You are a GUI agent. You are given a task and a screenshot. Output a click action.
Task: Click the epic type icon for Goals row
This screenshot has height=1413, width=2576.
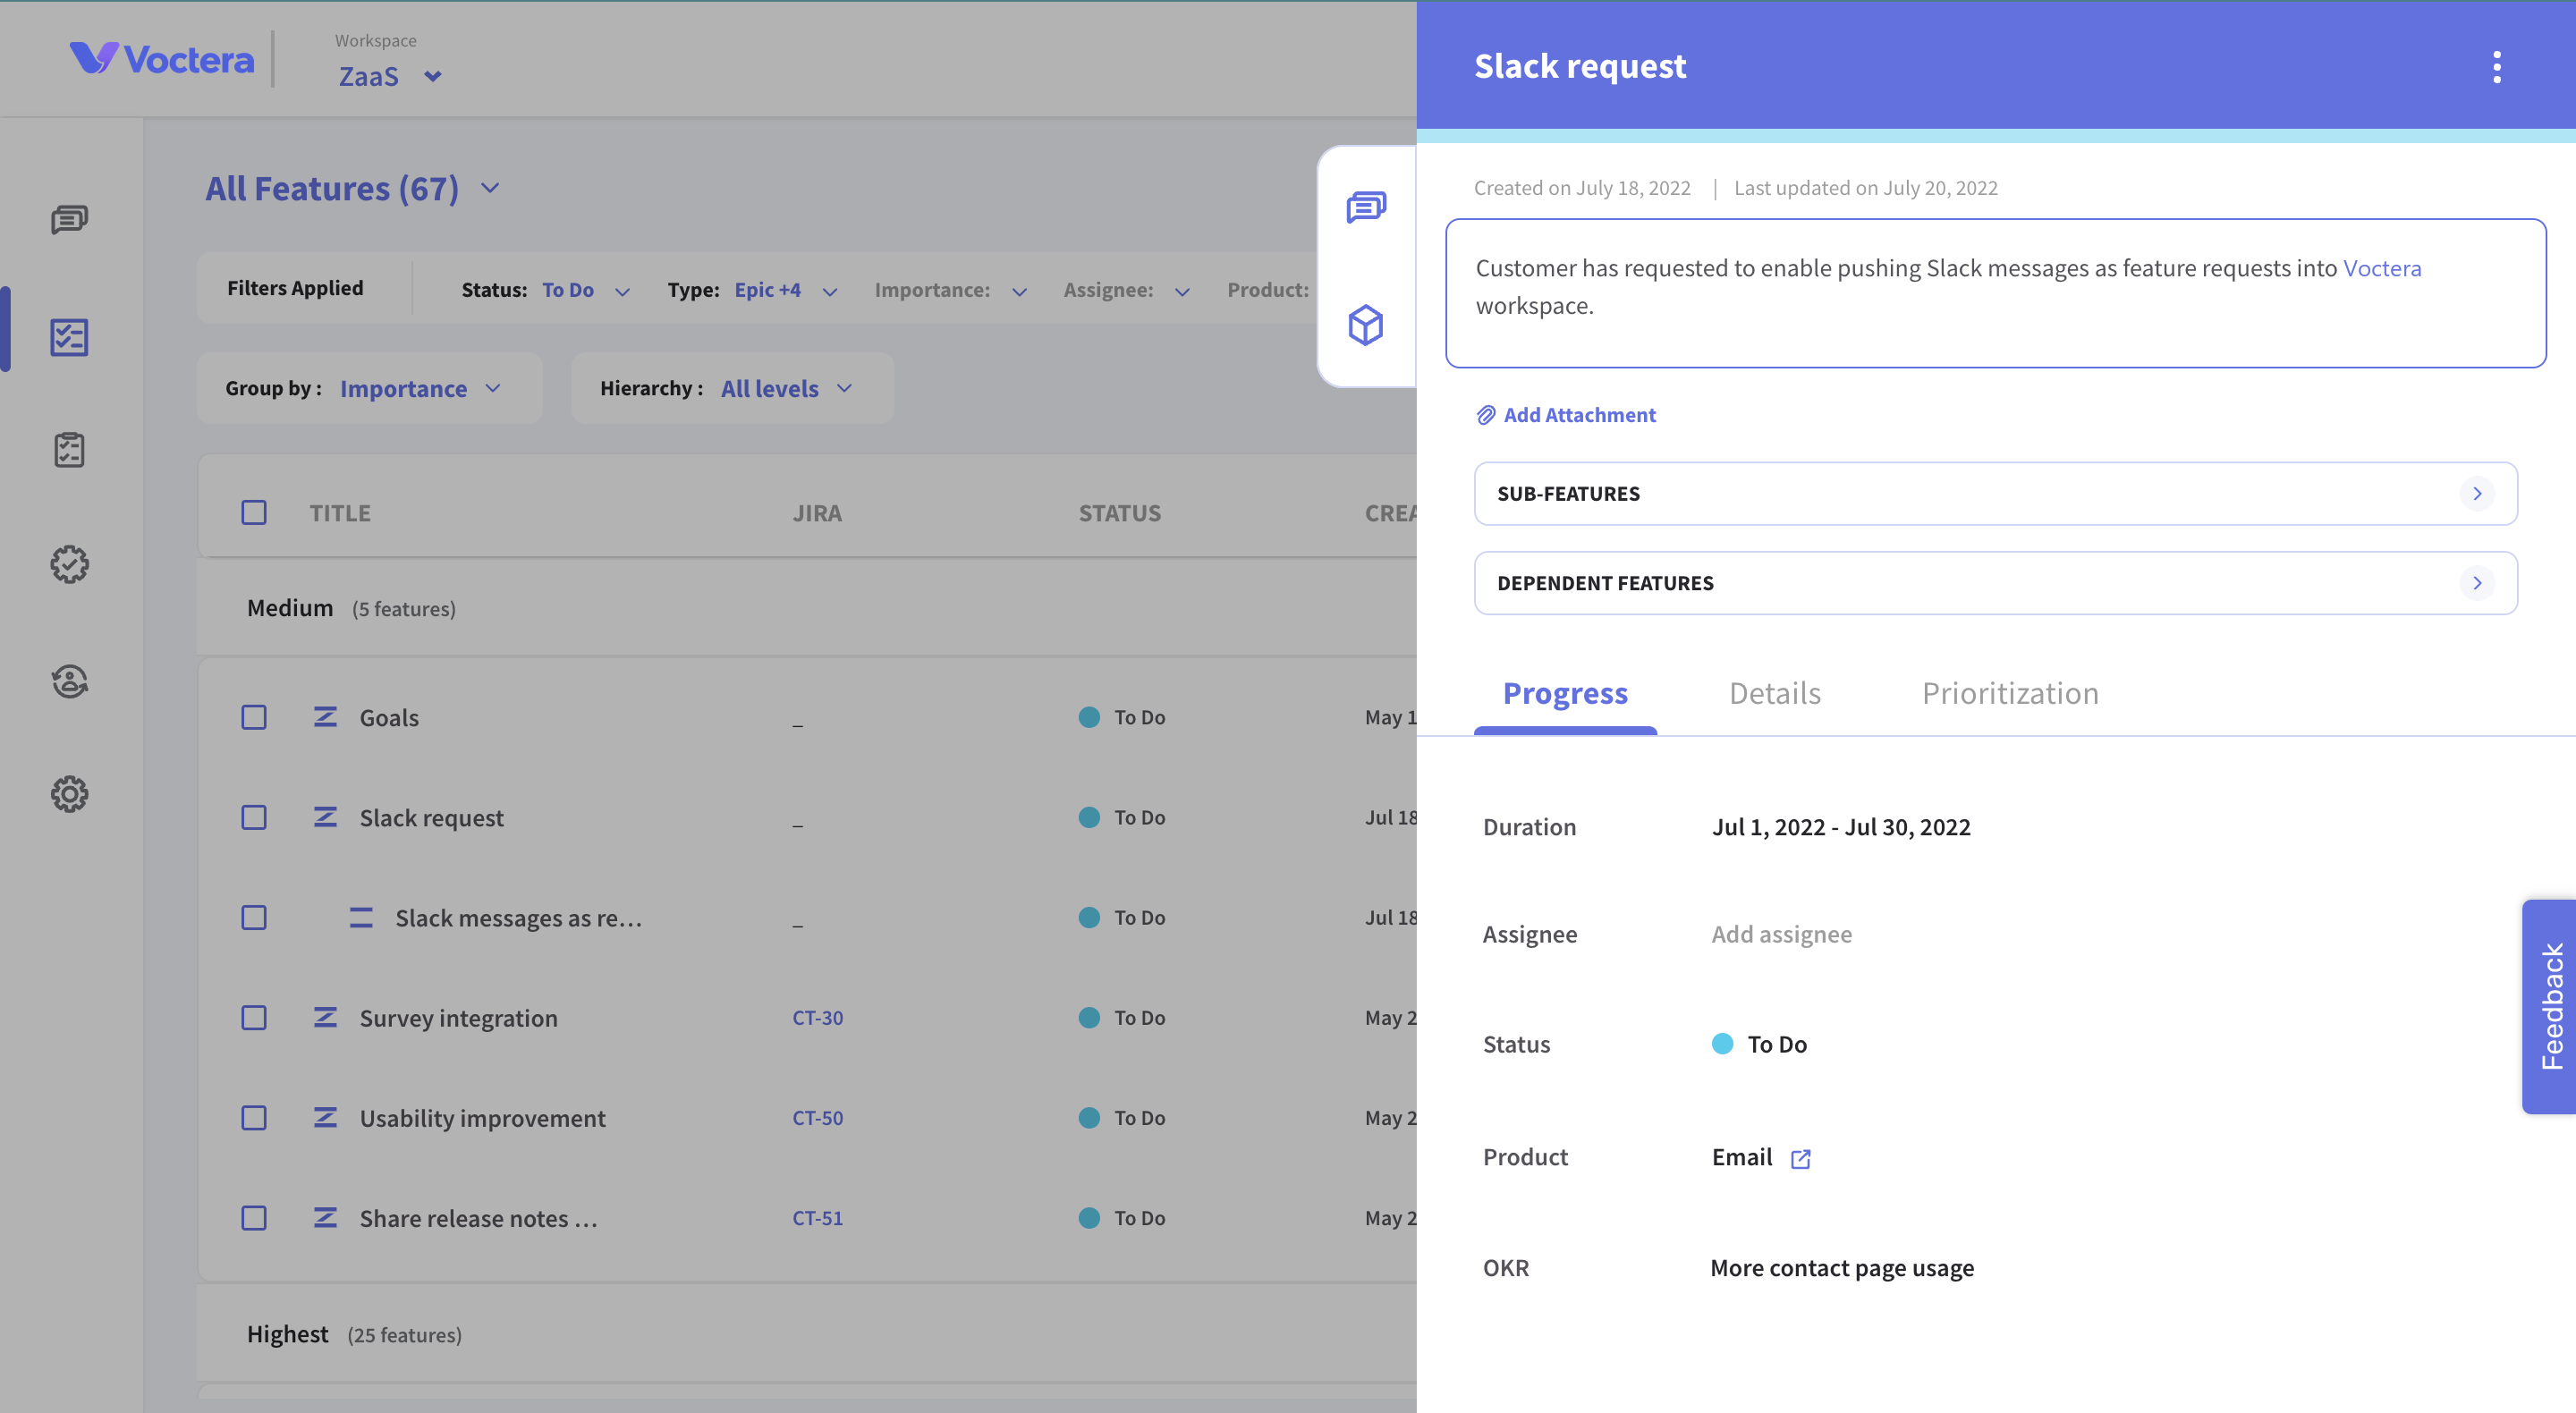pyautogui.click(x=325, y=717)
